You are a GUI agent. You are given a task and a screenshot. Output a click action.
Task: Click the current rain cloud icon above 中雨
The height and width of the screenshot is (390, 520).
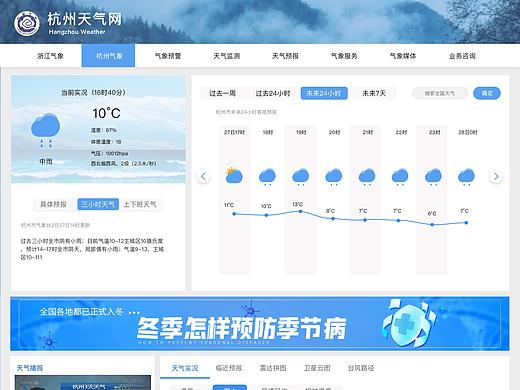click(x=46, y=130)
